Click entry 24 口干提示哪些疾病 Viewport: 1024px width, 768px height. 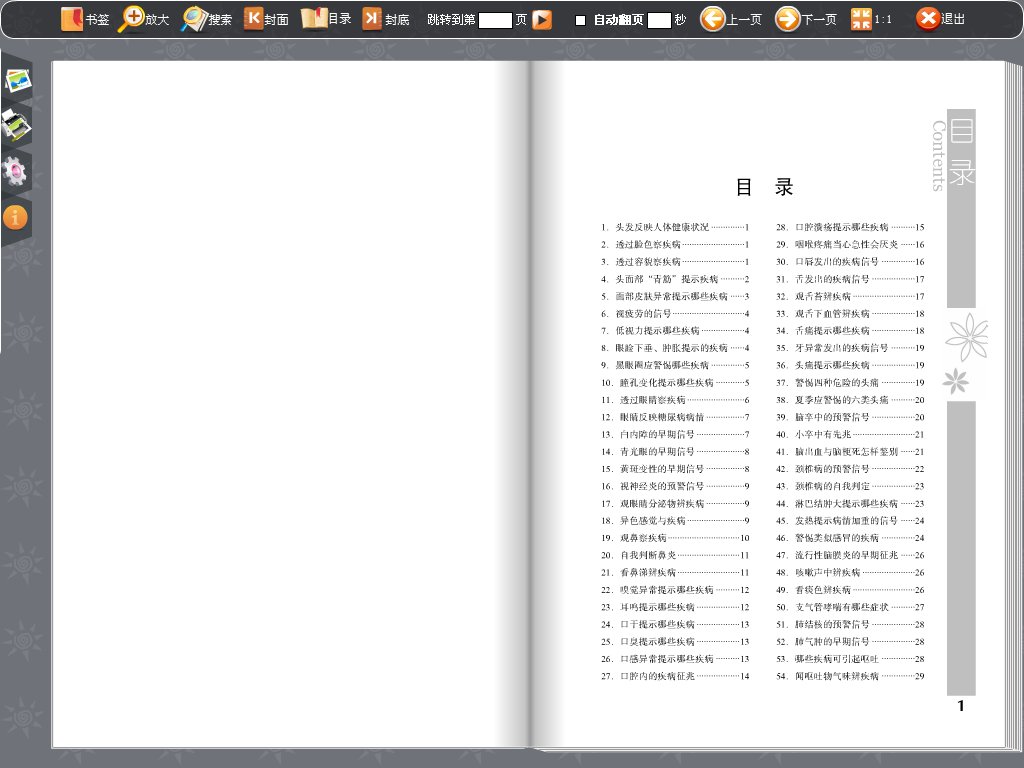[x=675, y=624]
